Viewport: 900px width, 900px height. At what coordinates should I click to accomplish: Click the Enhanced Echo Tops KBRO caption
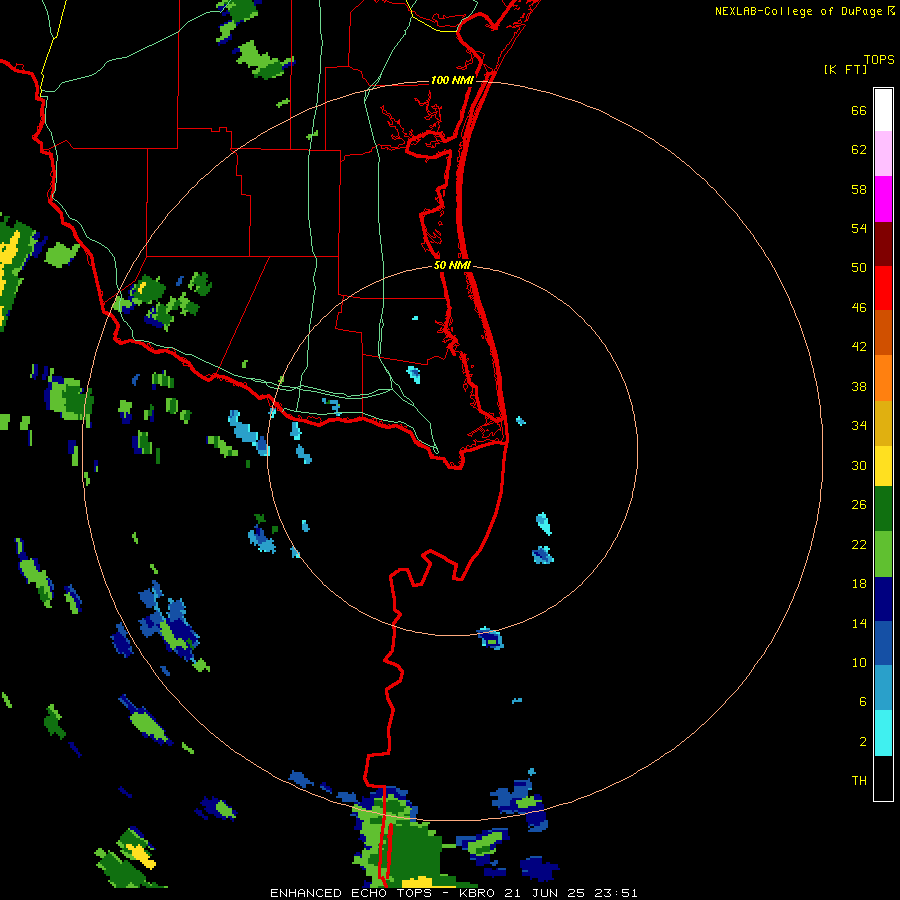coord(453,893)
